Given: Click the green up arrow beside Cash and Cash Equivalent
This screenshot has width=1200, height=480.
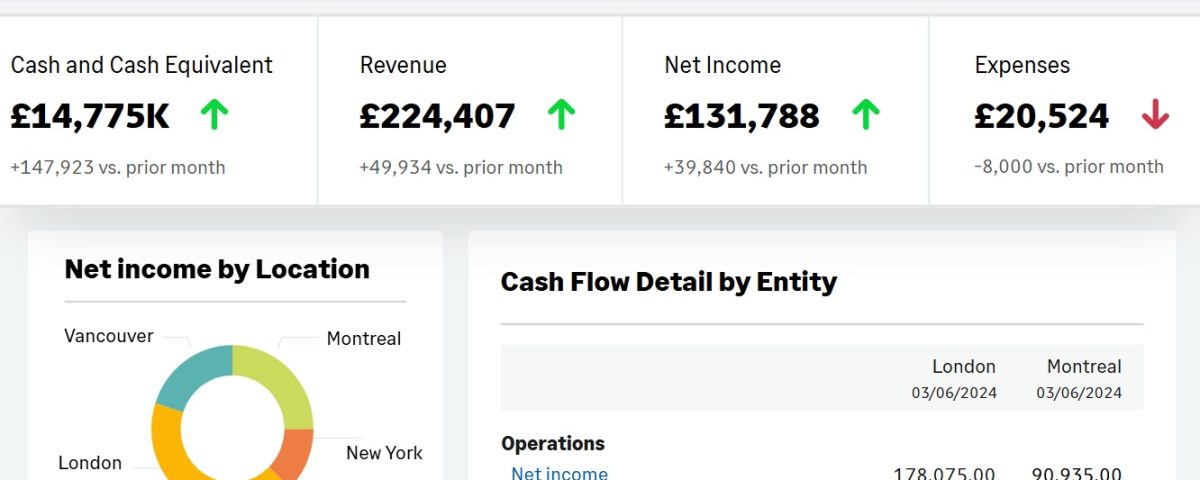Looking at the screenshot, I should tap(214, 115).
